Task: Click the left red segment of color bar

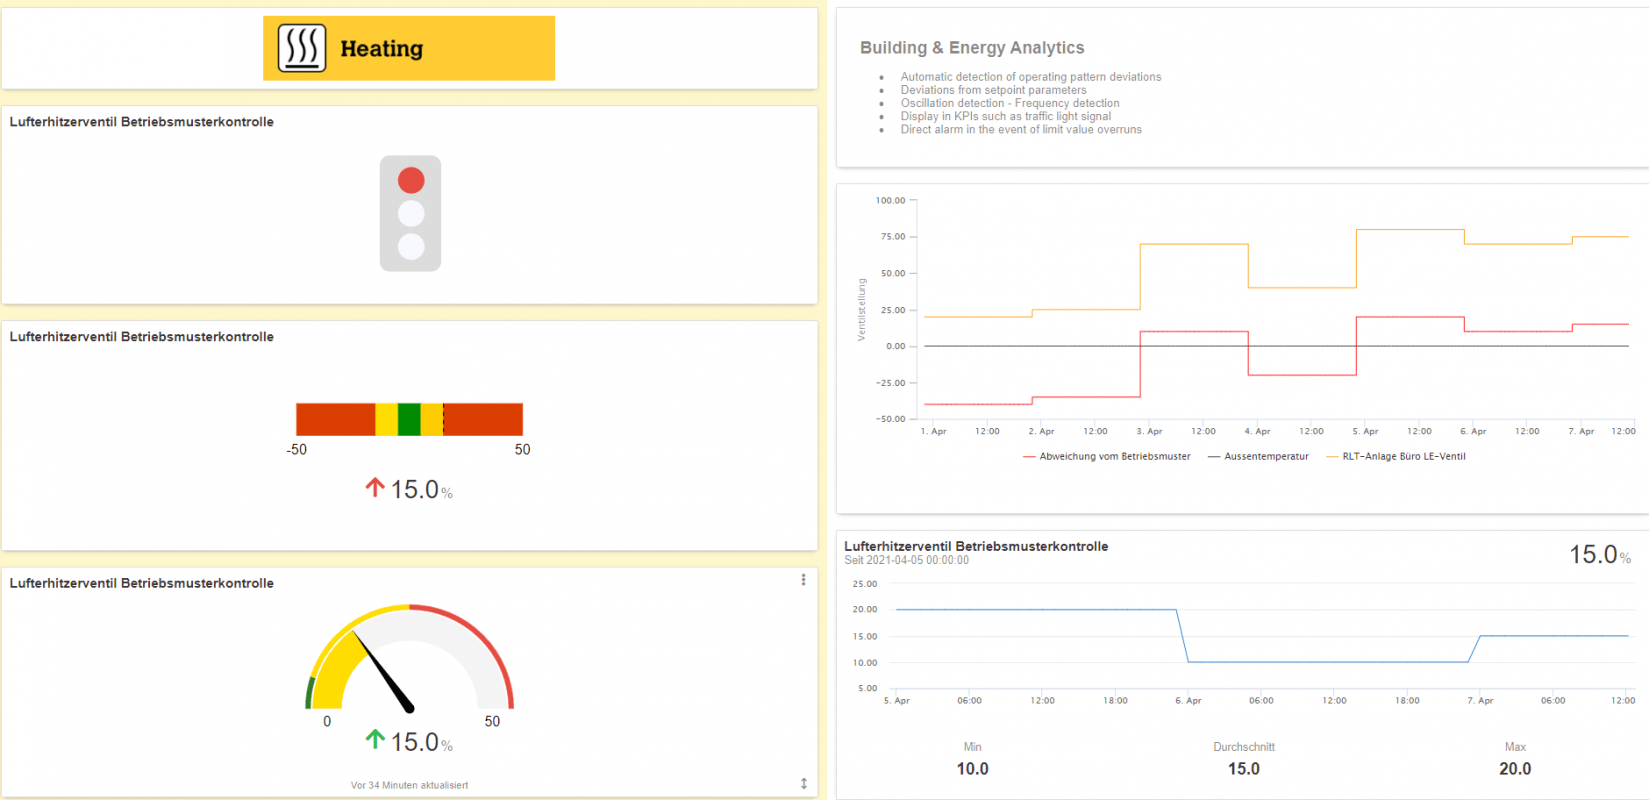Action: [335, 419]
